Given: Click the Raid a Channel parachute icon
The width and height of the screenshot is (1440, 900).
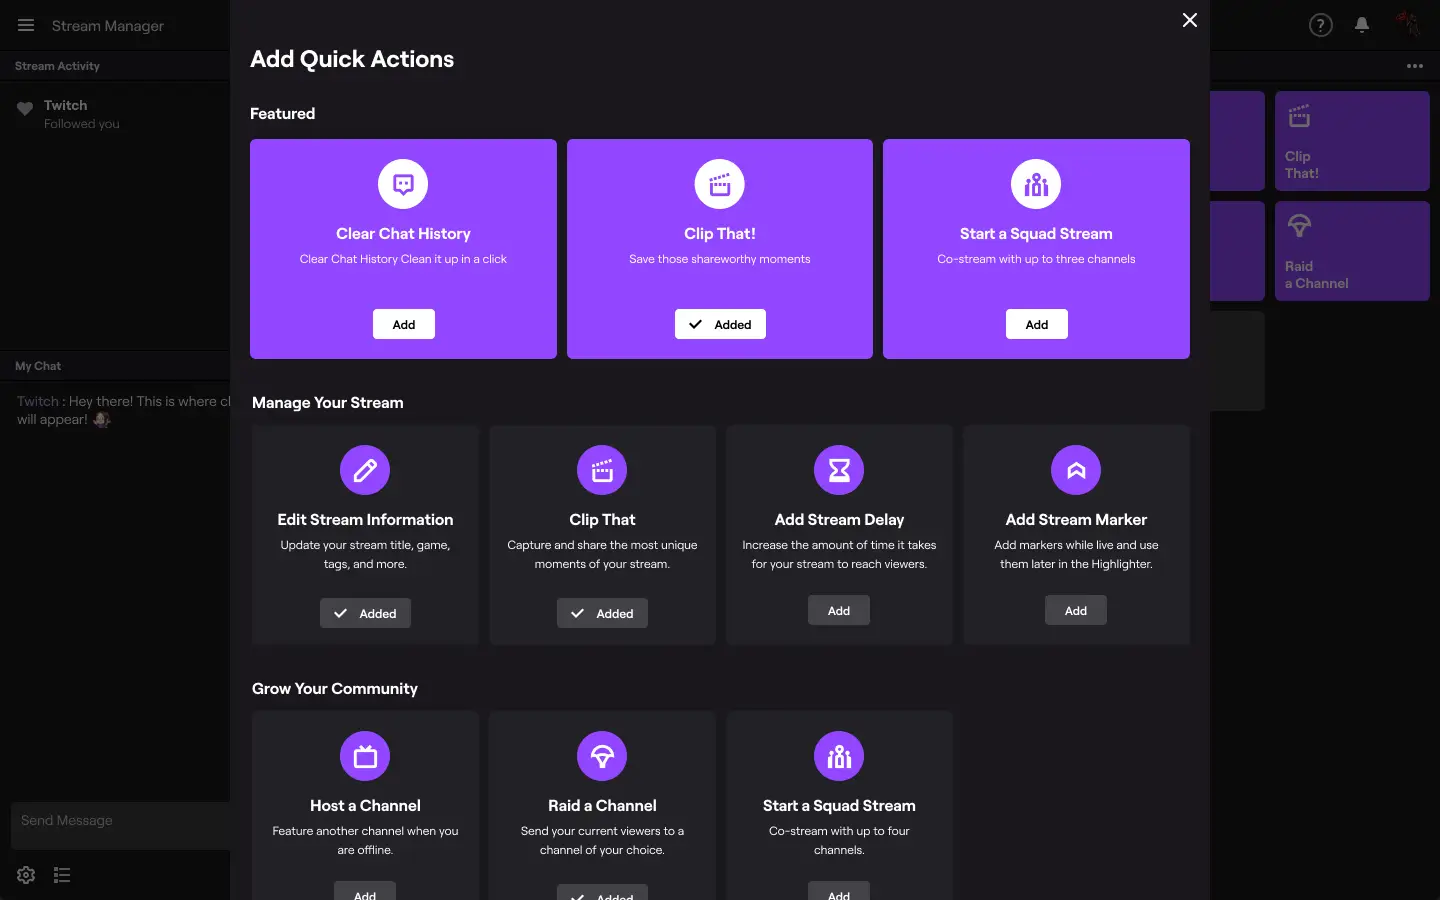Looking at the screenshot, I should [x=602, y=756].
